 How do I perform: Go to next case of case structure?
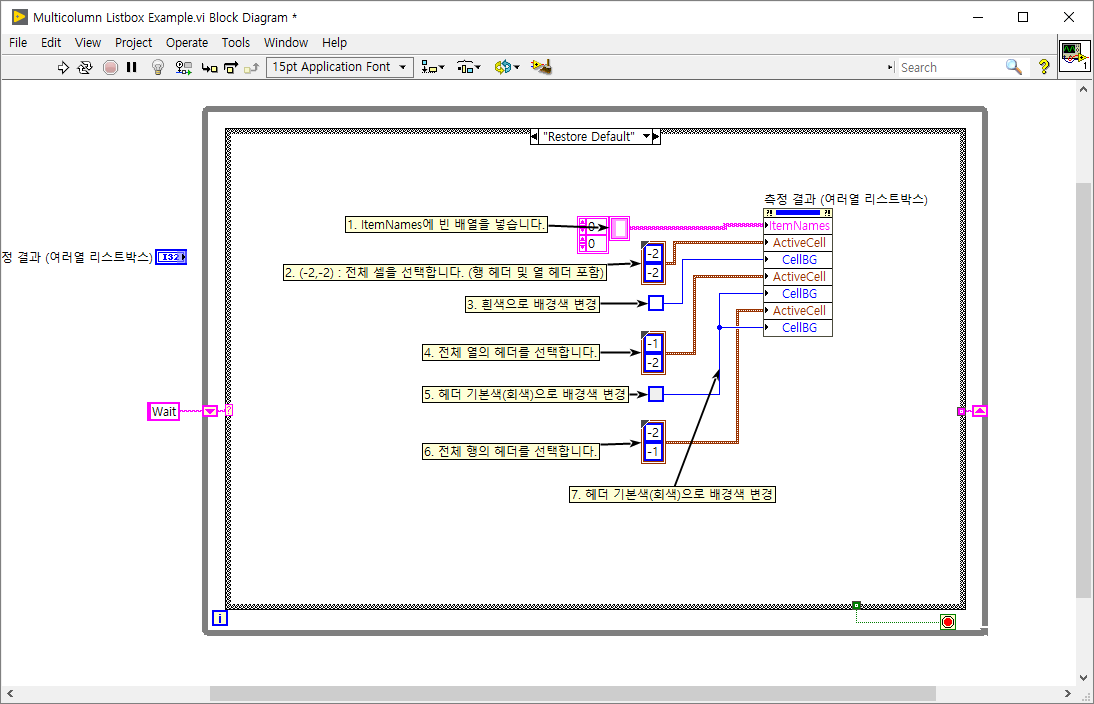656,137
